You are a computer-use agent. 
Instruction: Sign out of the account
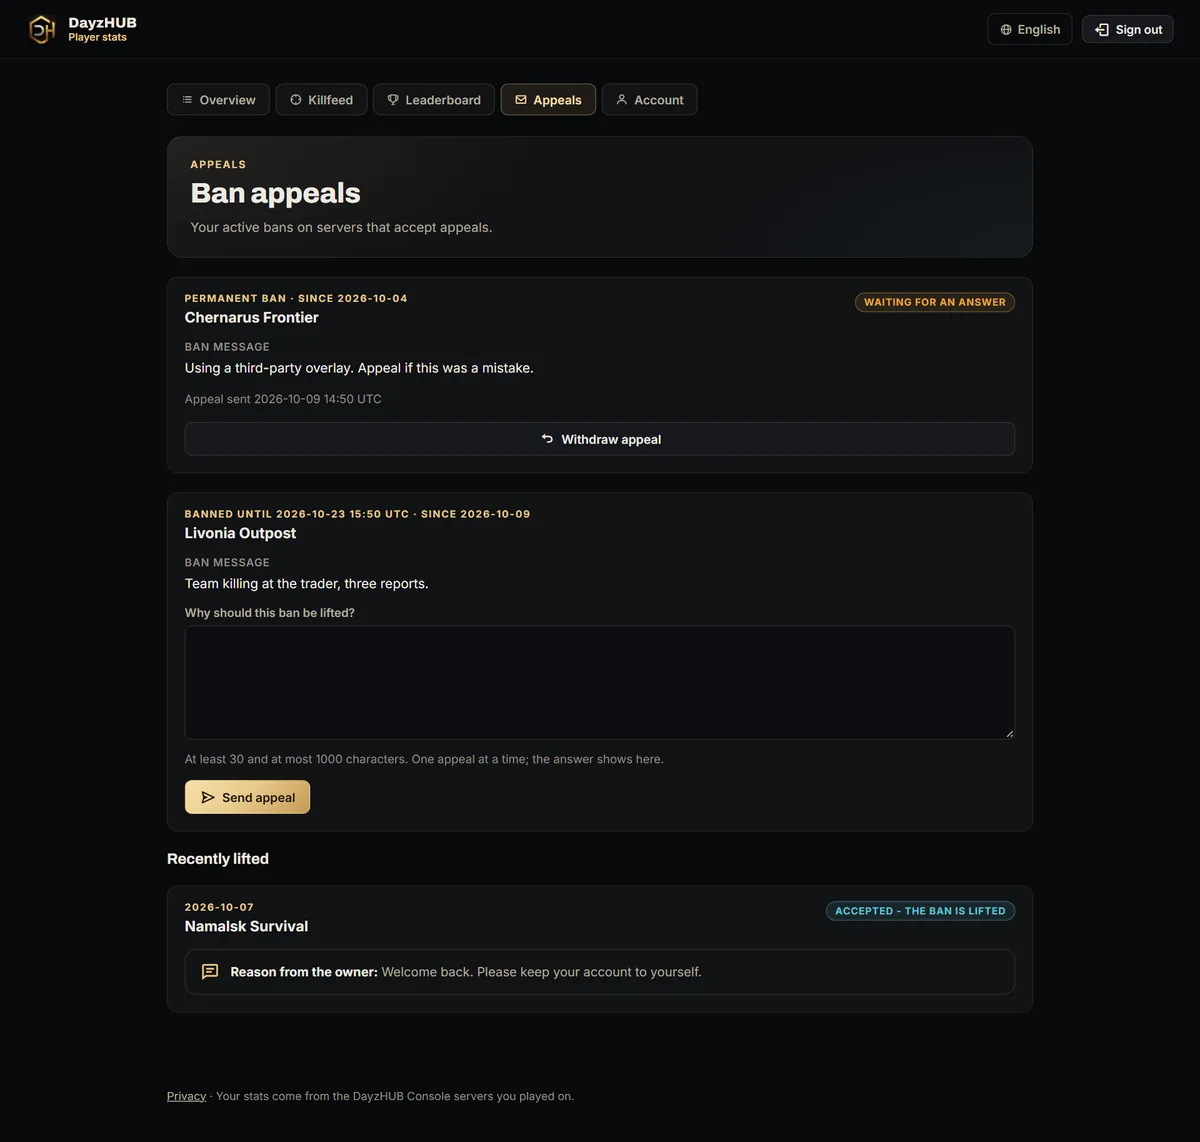[x=1128, y=29]
